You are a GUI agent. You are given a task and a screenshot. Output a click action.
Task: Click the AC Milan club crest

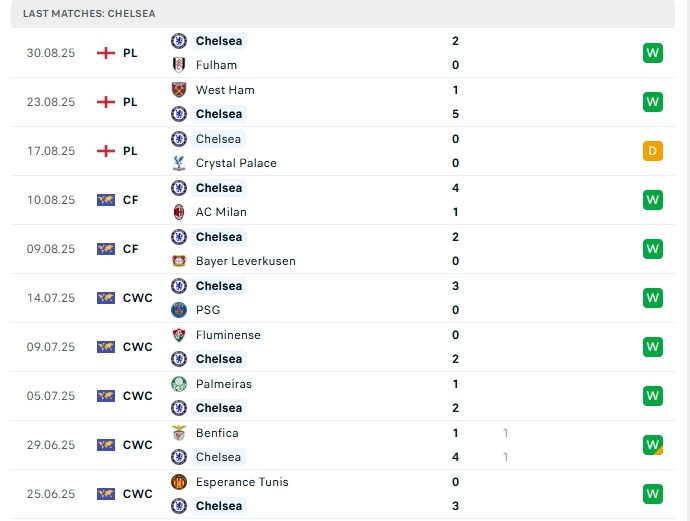179,212
